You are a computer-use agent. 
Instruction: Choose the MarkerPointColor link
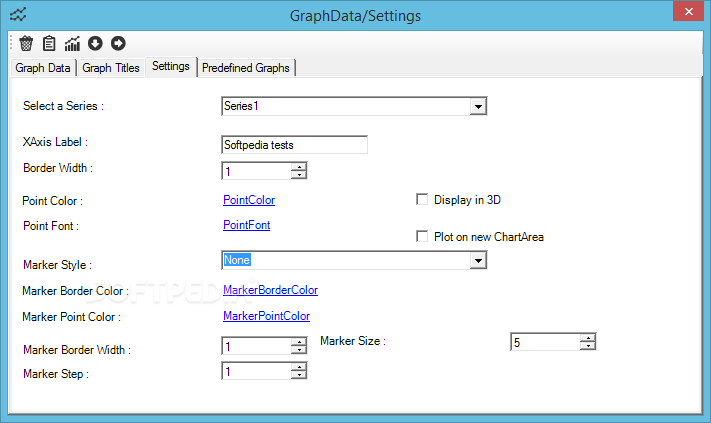point(266,316)
